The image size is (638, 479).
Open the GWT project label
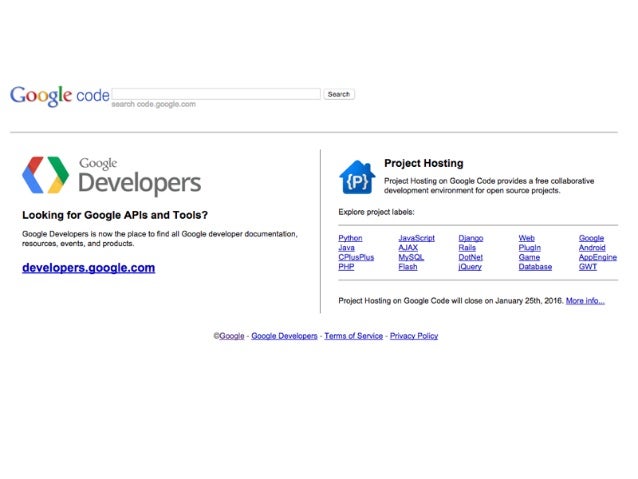(x=588, y=267)
